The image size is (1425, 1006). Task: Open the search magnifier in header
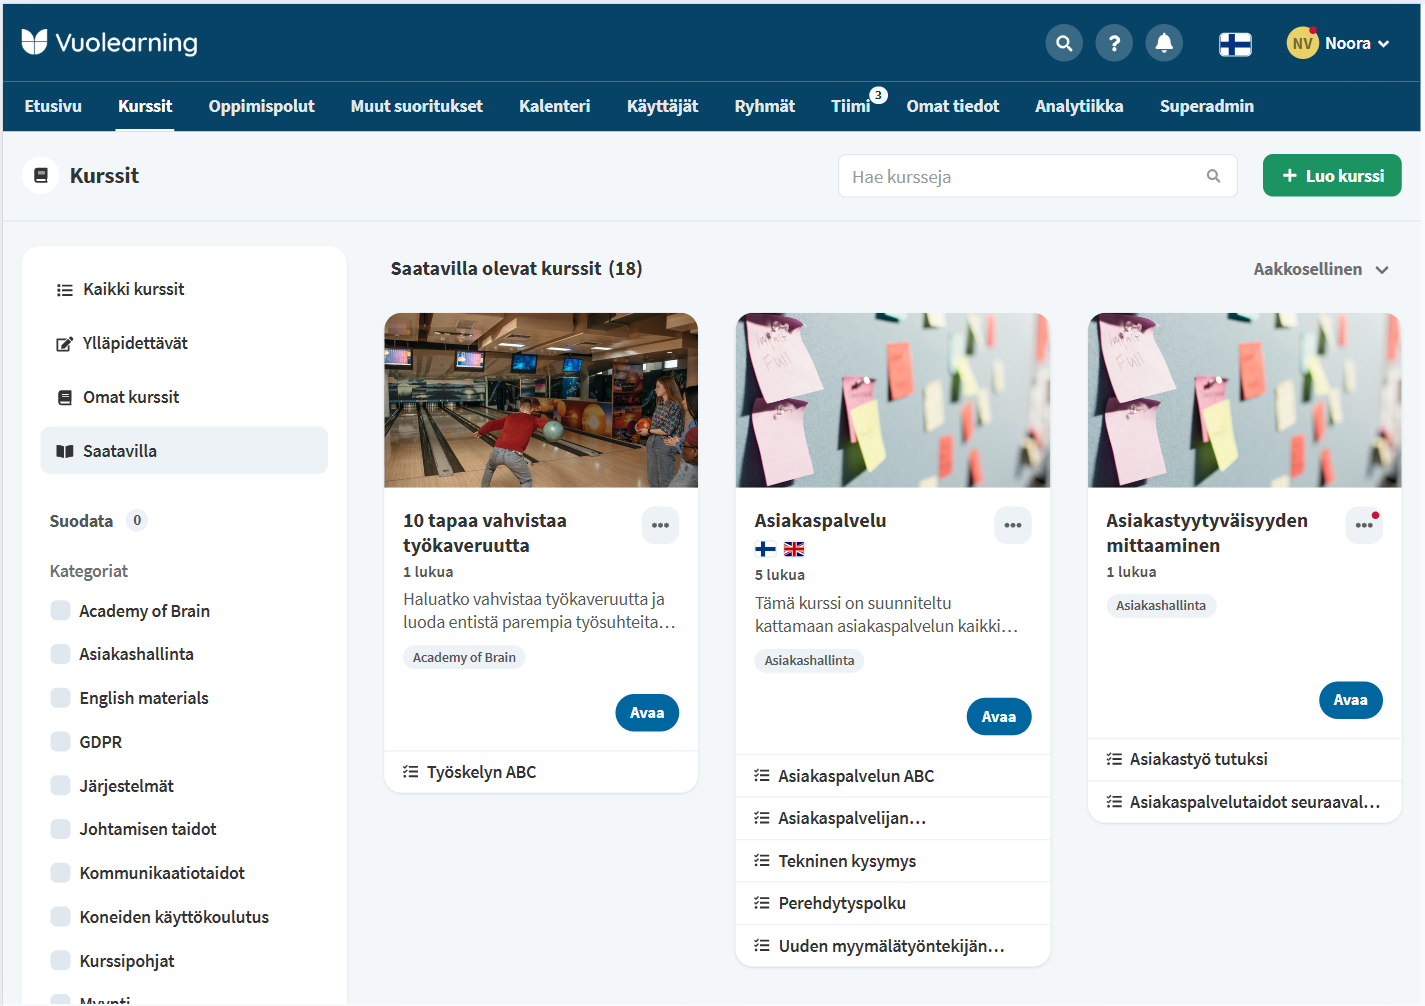tap(1064, 43)
